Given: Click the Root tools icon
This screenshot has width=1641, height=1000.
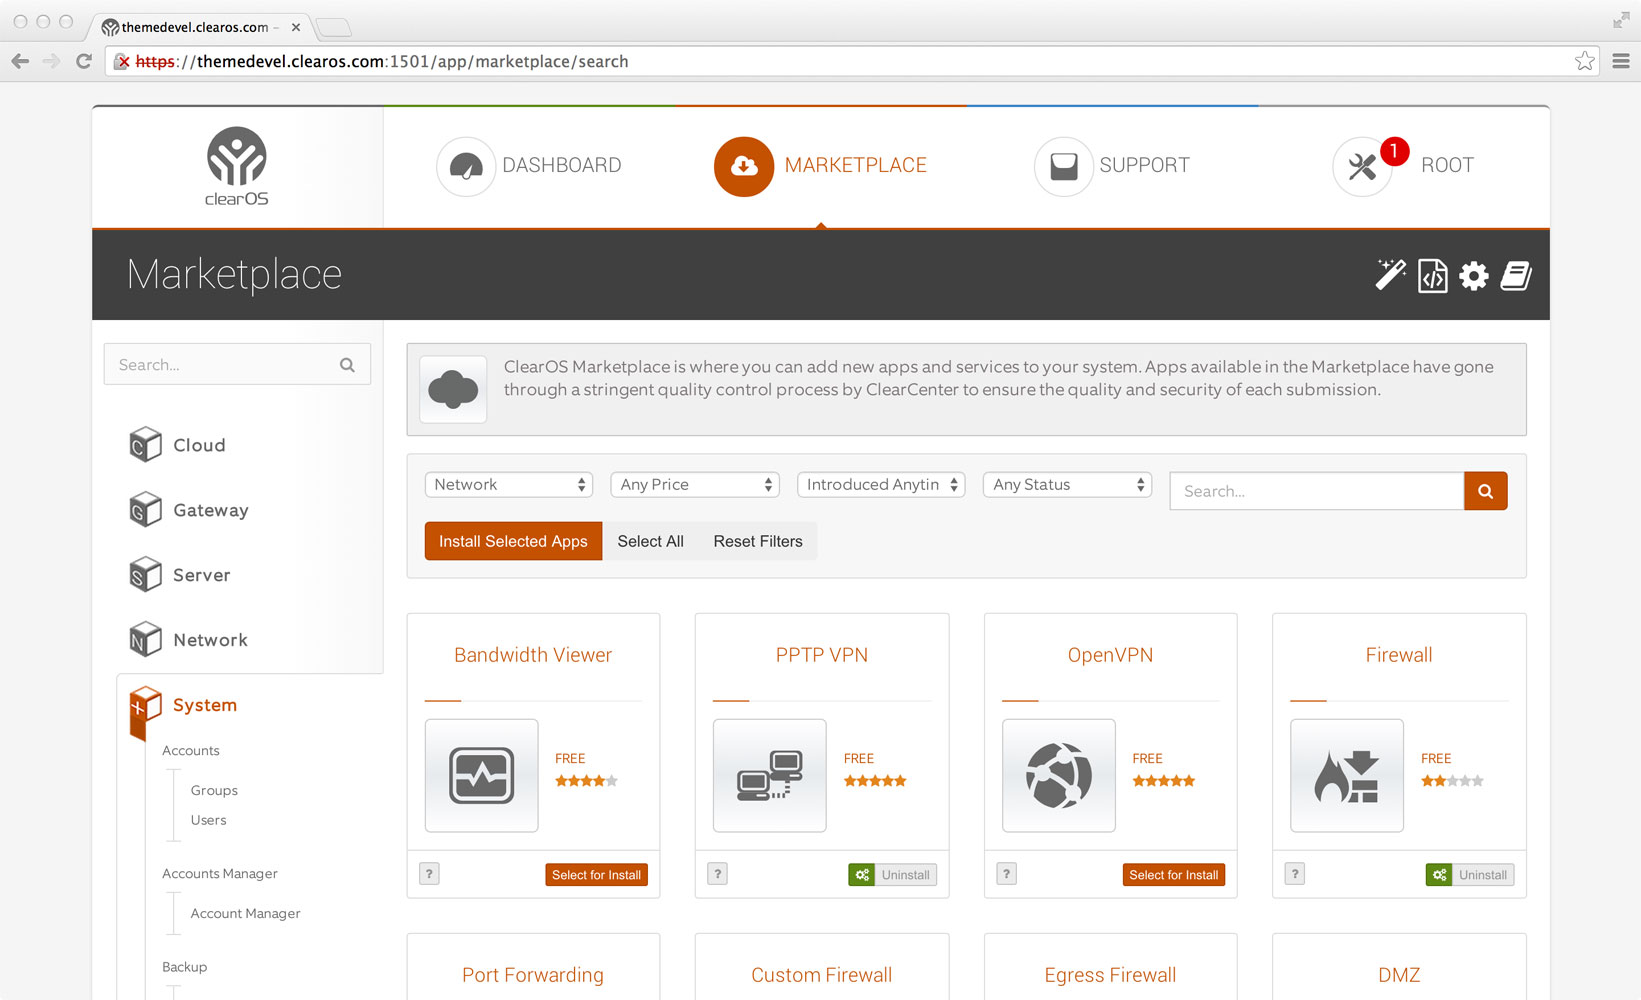Looking at the screenshot, I should 1362,166.
